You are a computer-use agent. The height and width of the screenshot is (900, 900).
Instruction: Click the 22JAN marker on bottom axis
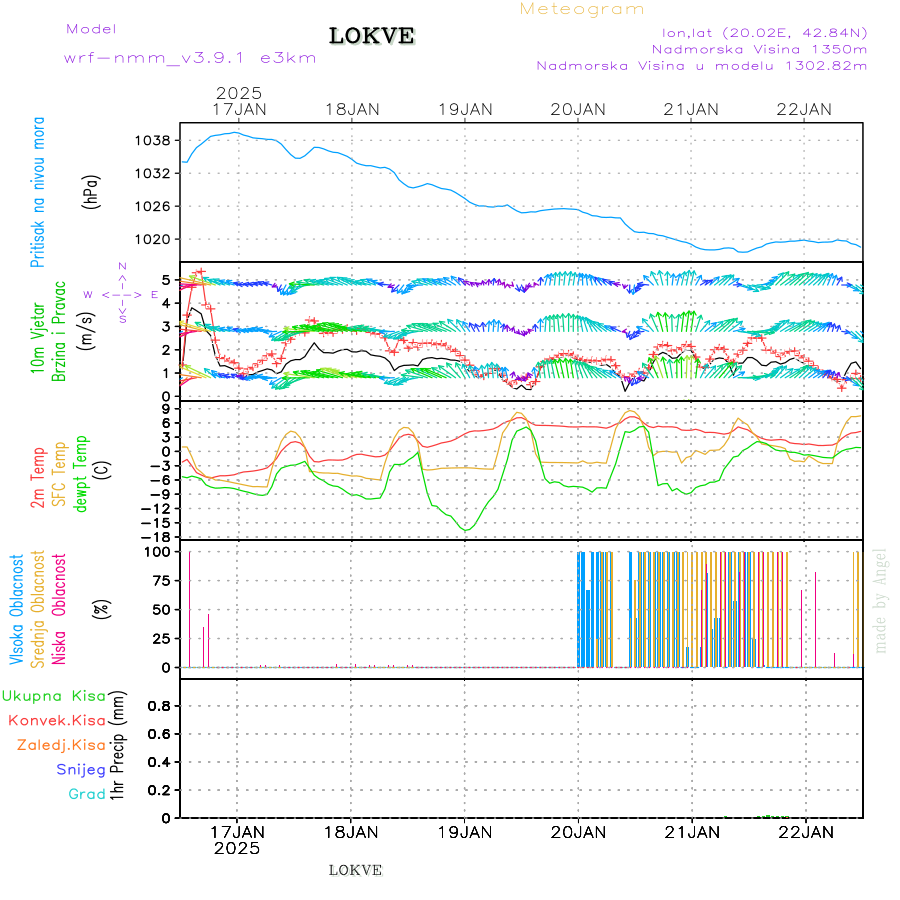click(806, 831)
